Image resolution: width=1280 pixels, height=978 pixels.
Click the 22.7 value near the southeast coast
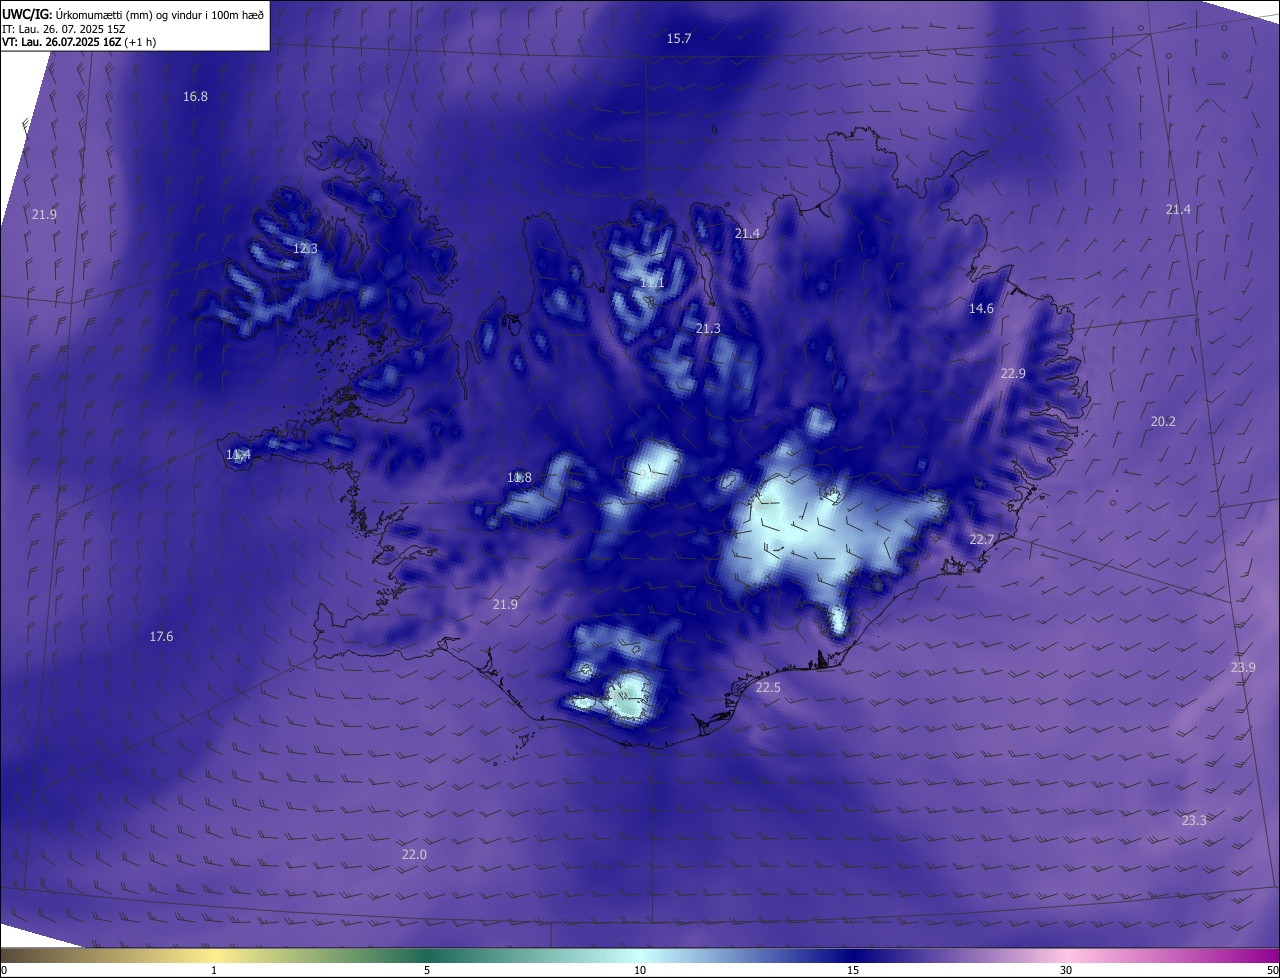[x=982, y=540]
